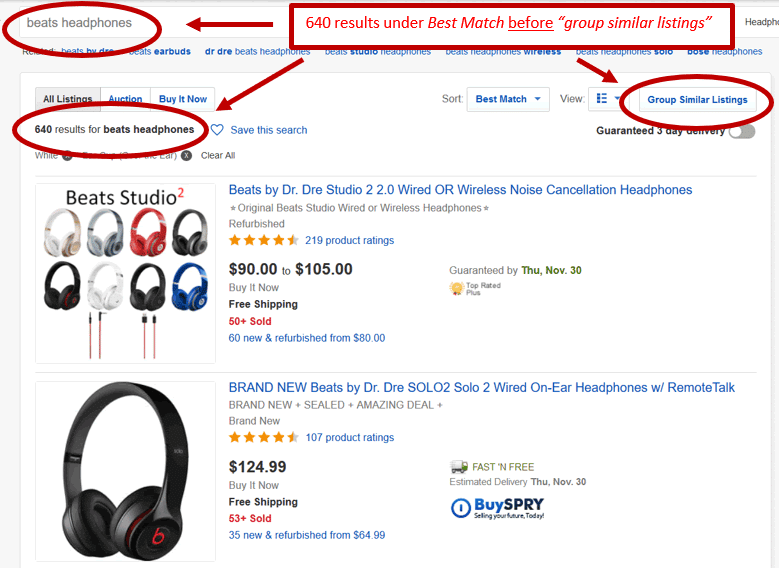Click the FAST 'N FREE truck icon

click(459, 467)
